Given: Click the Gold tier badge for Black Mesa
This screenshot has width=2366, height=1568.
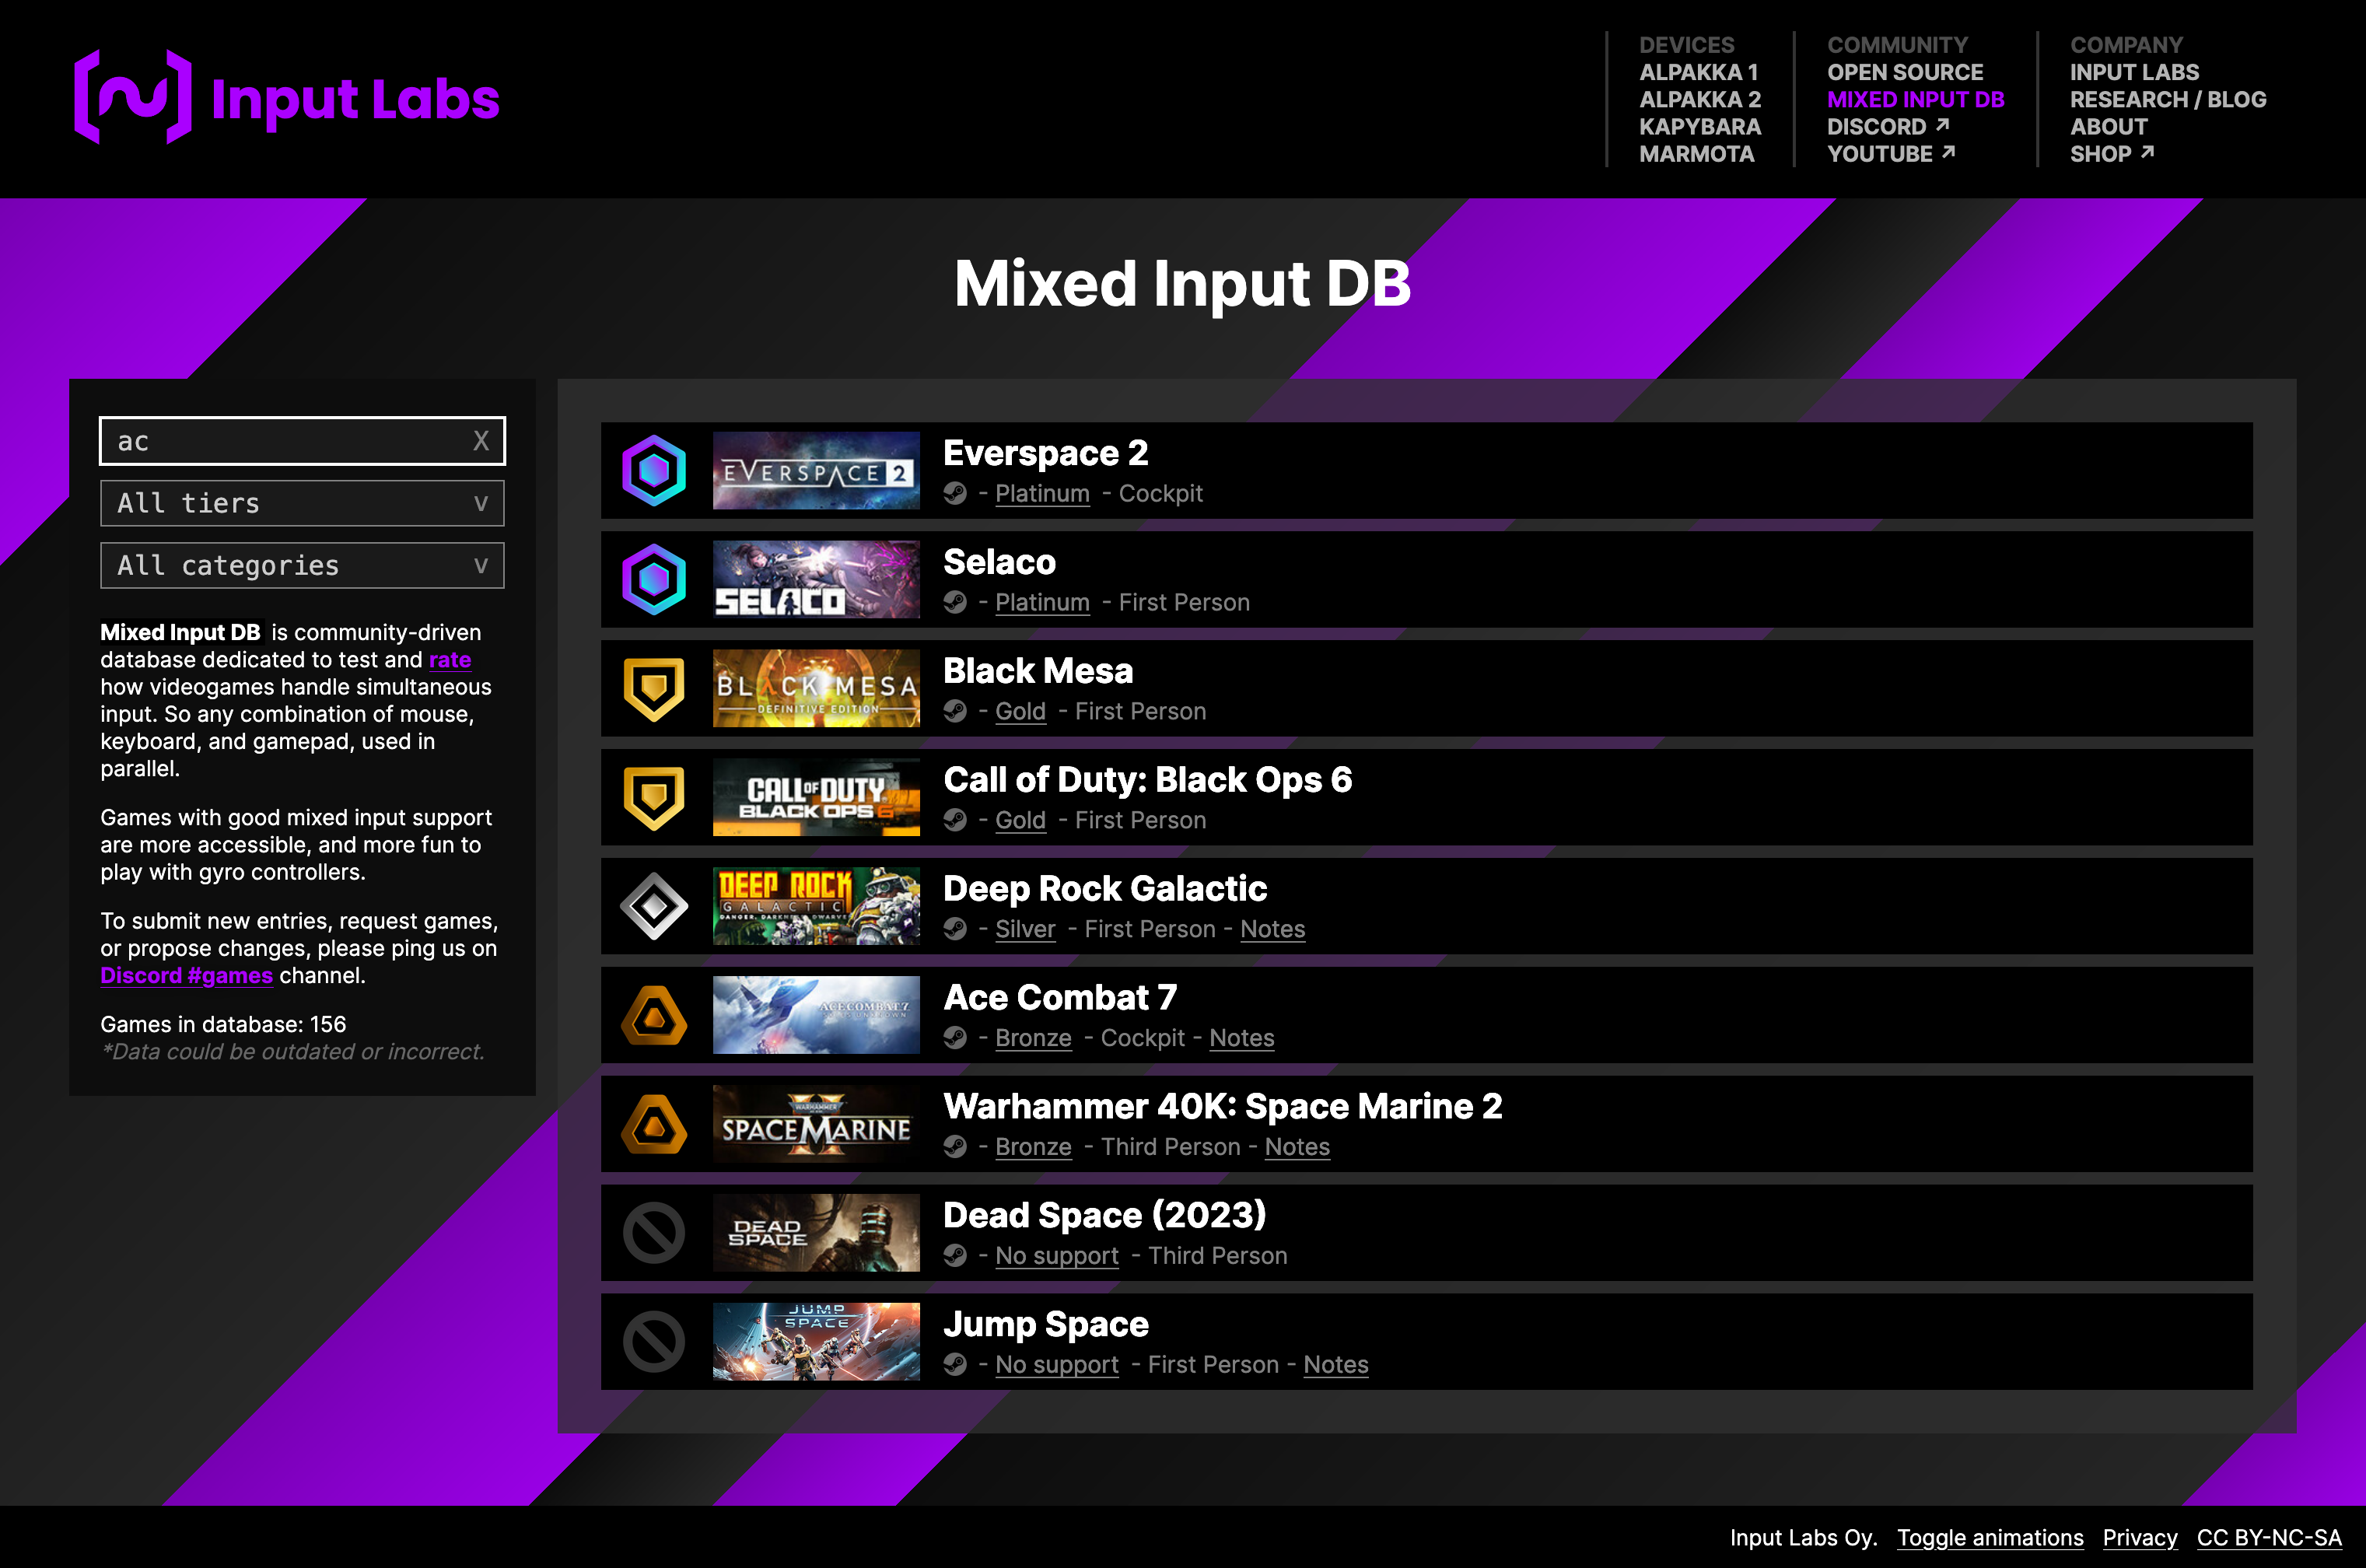Looking at the screenshot, I should [x=654, y=688].
